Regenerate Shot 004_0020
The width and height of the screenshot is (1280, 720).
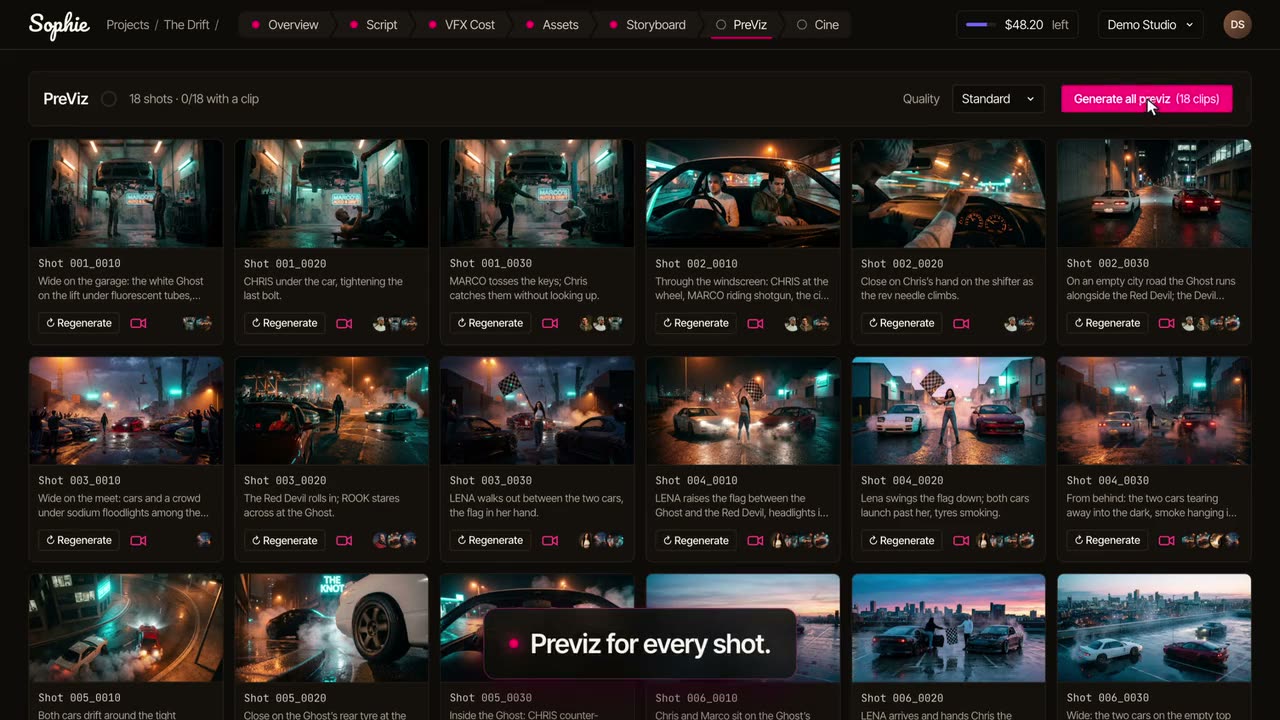pos(901,540)
